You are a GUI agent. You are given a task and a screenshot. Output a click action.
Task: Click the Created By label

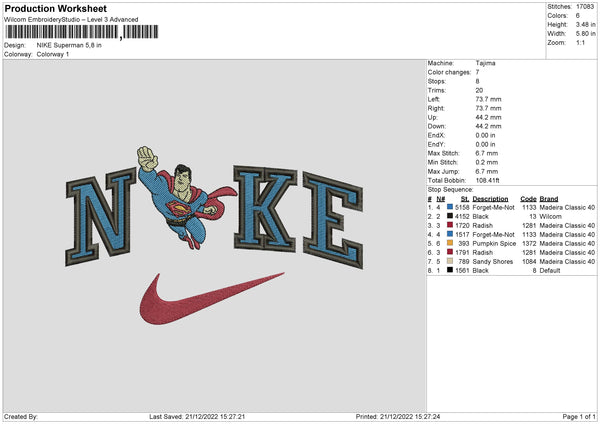click(21, 417)
